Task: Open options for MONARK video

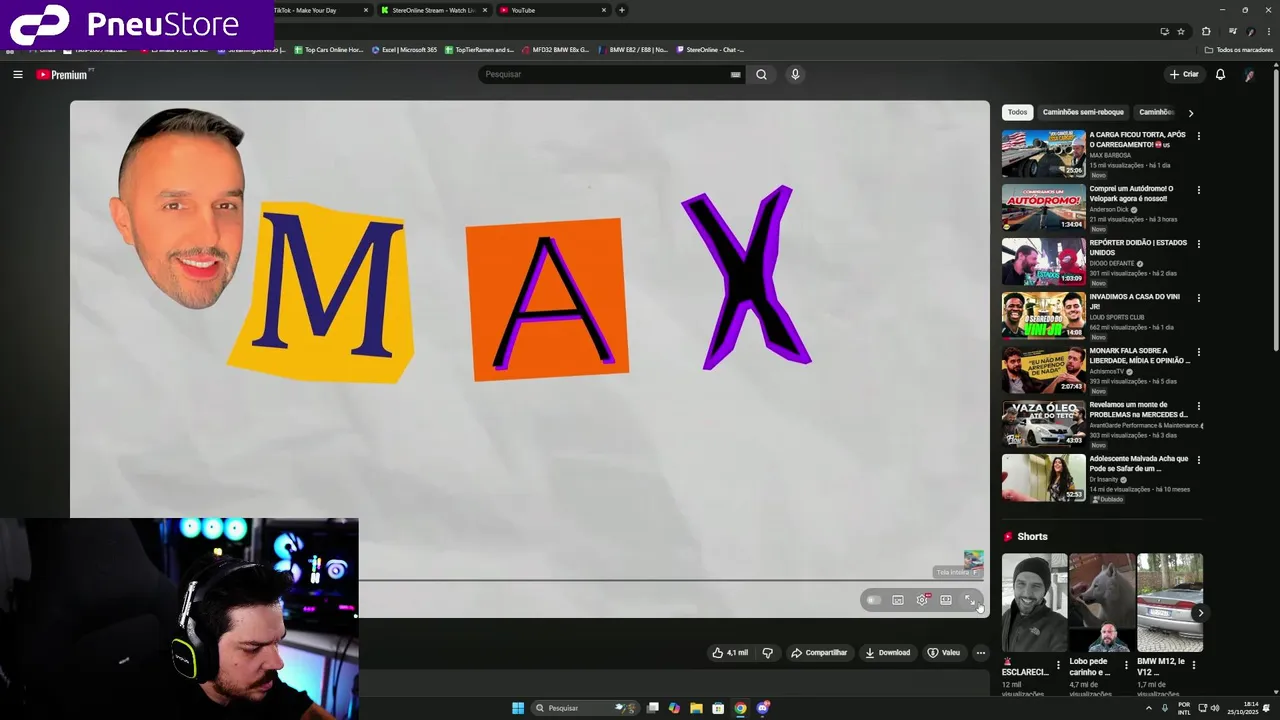Action: point(1199,352)
